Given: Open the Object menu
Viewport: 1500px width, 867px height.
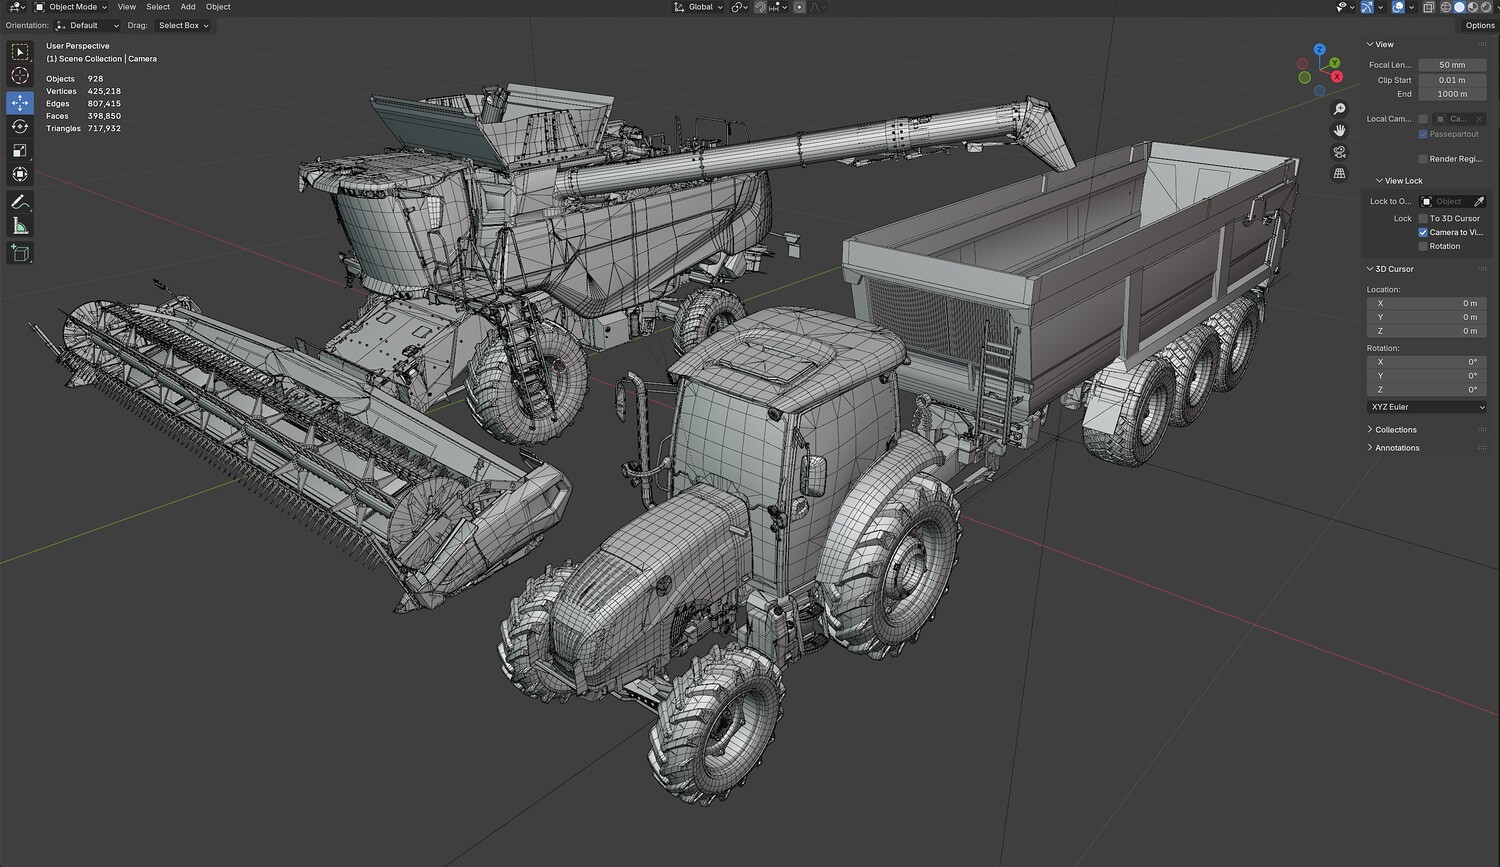Looking at the screenshot, I should coord(218,7).
